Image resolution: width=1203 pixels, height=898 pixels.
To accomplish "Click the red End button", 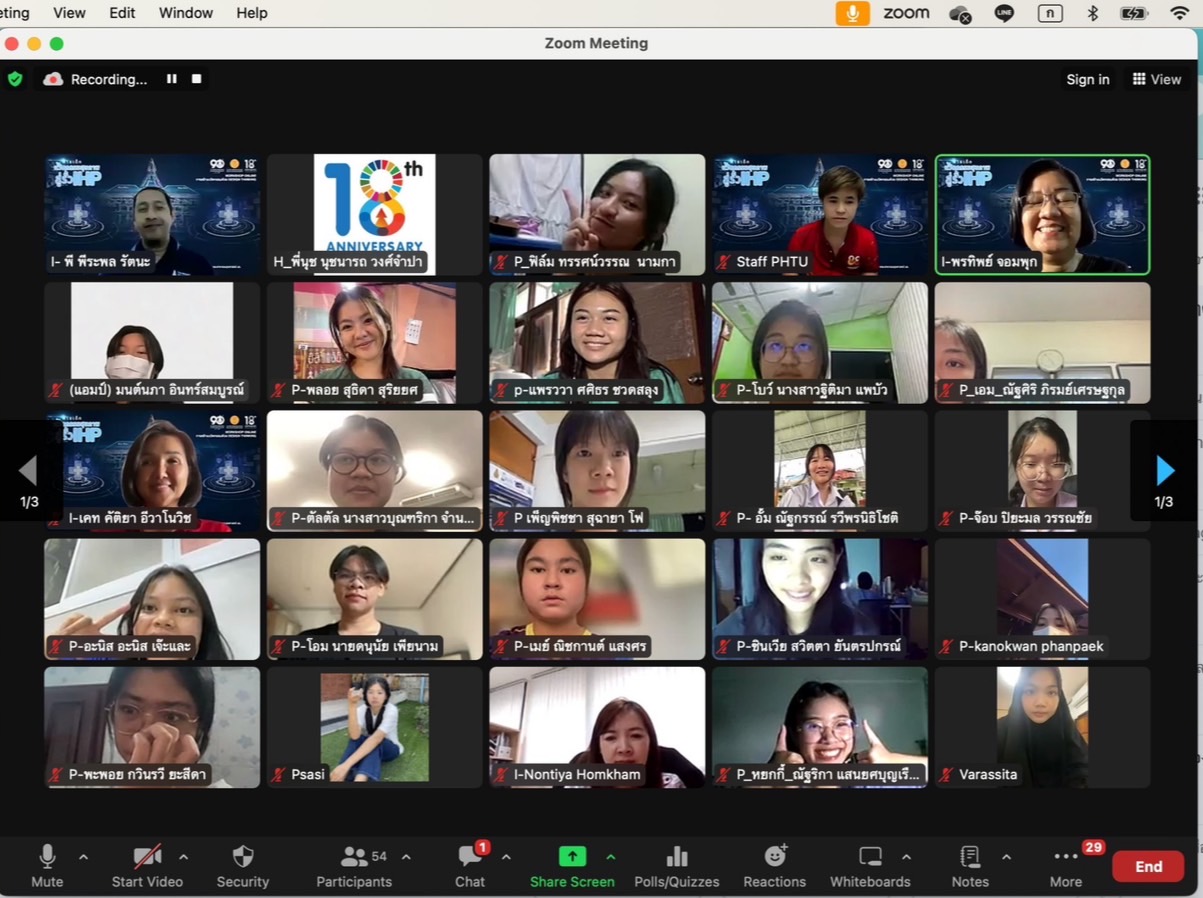I will tap(1148, 866).
